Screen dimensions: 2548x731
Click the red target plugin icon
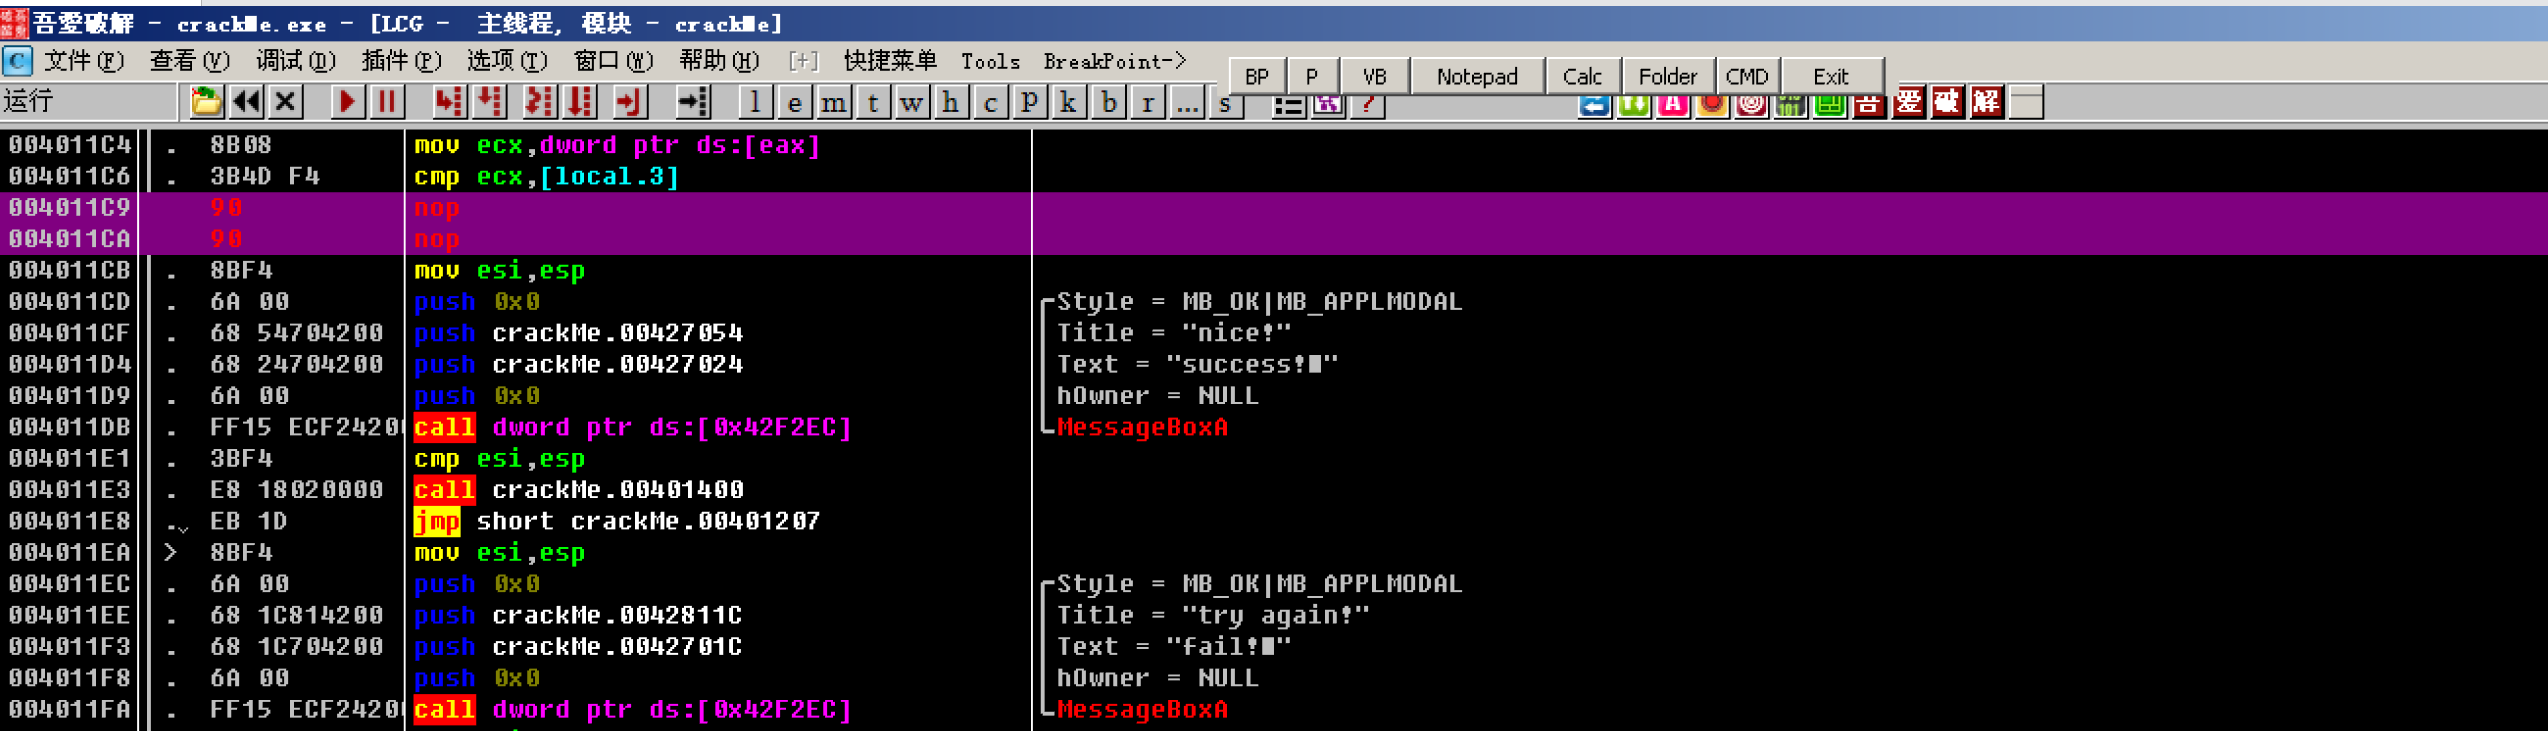tap(1751, 106)
